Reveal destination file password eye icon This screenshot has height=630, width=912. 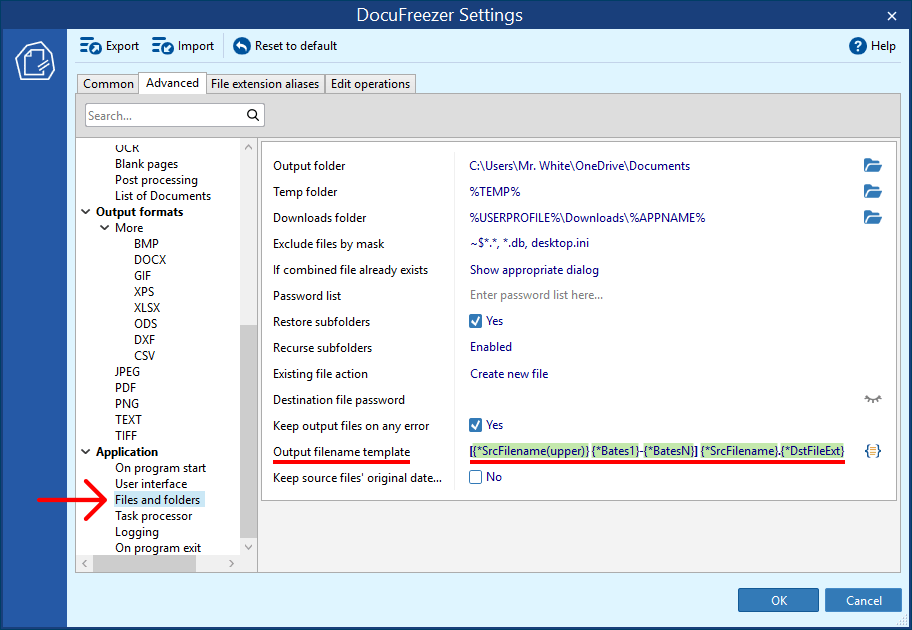click(x=873, y=399)
